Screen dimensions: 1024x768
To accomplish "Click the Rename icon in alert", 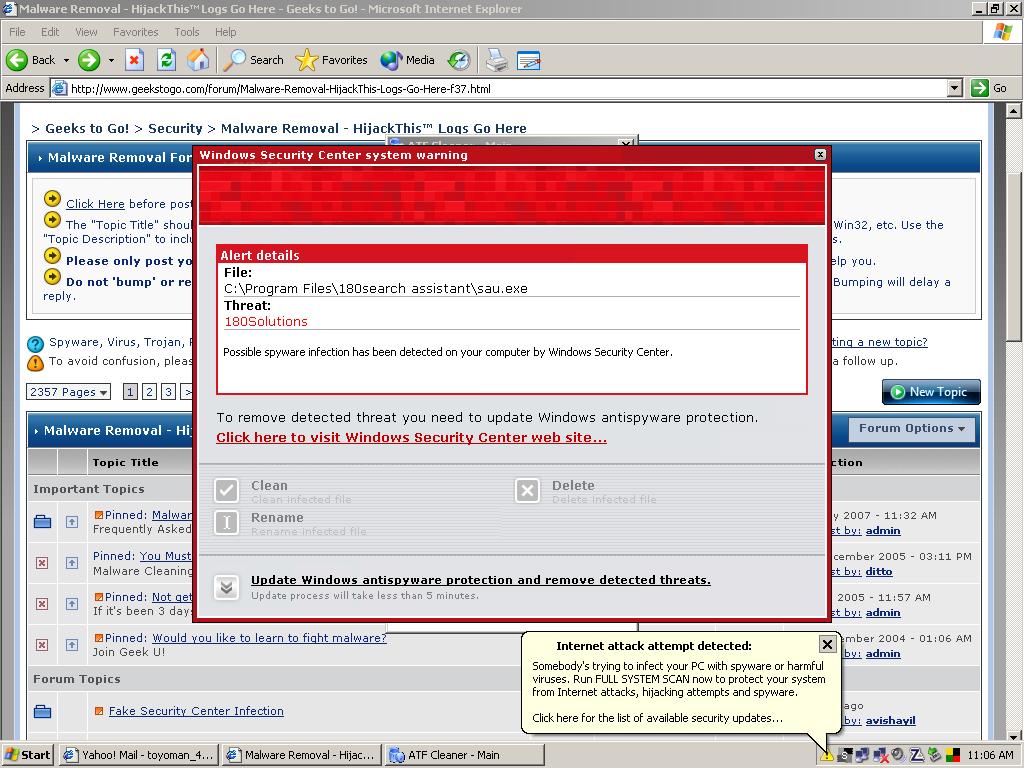I will point(227,522).
